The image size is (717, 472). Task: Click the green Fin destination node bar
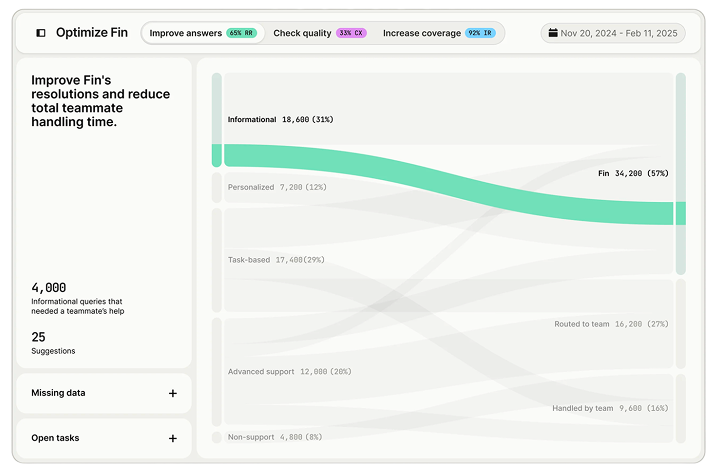tap(681, 214)
